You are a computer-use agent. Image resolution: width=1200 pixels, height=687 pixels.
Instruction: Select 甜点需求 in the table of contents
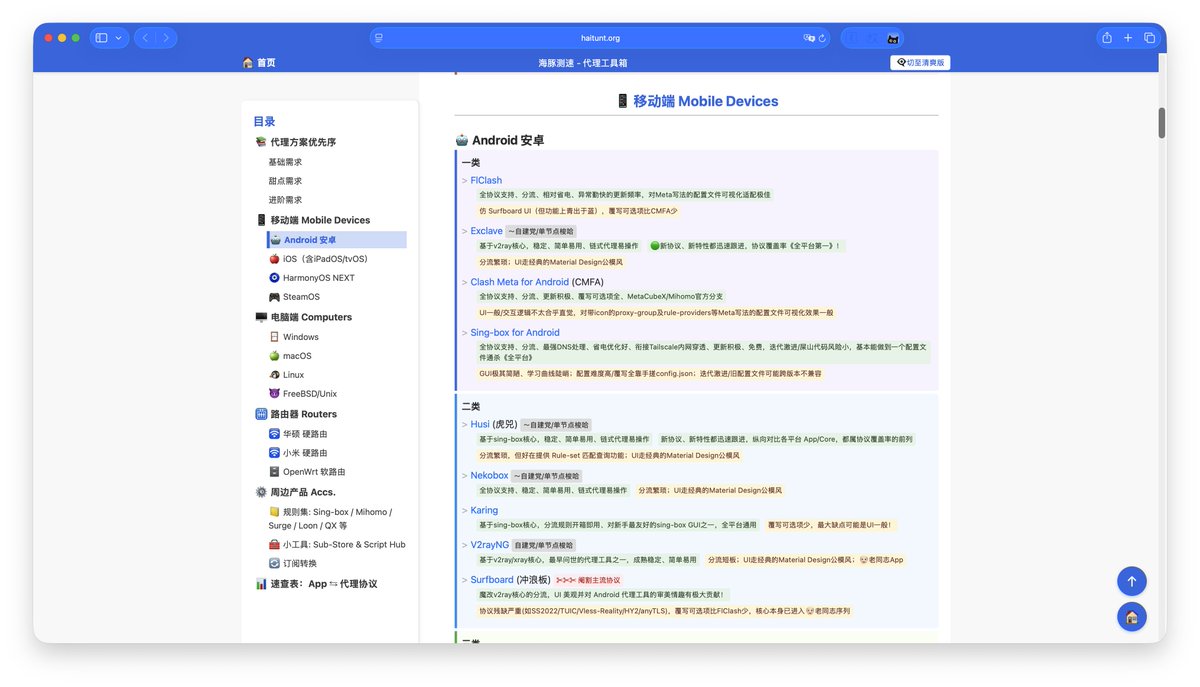click(285, 181)
